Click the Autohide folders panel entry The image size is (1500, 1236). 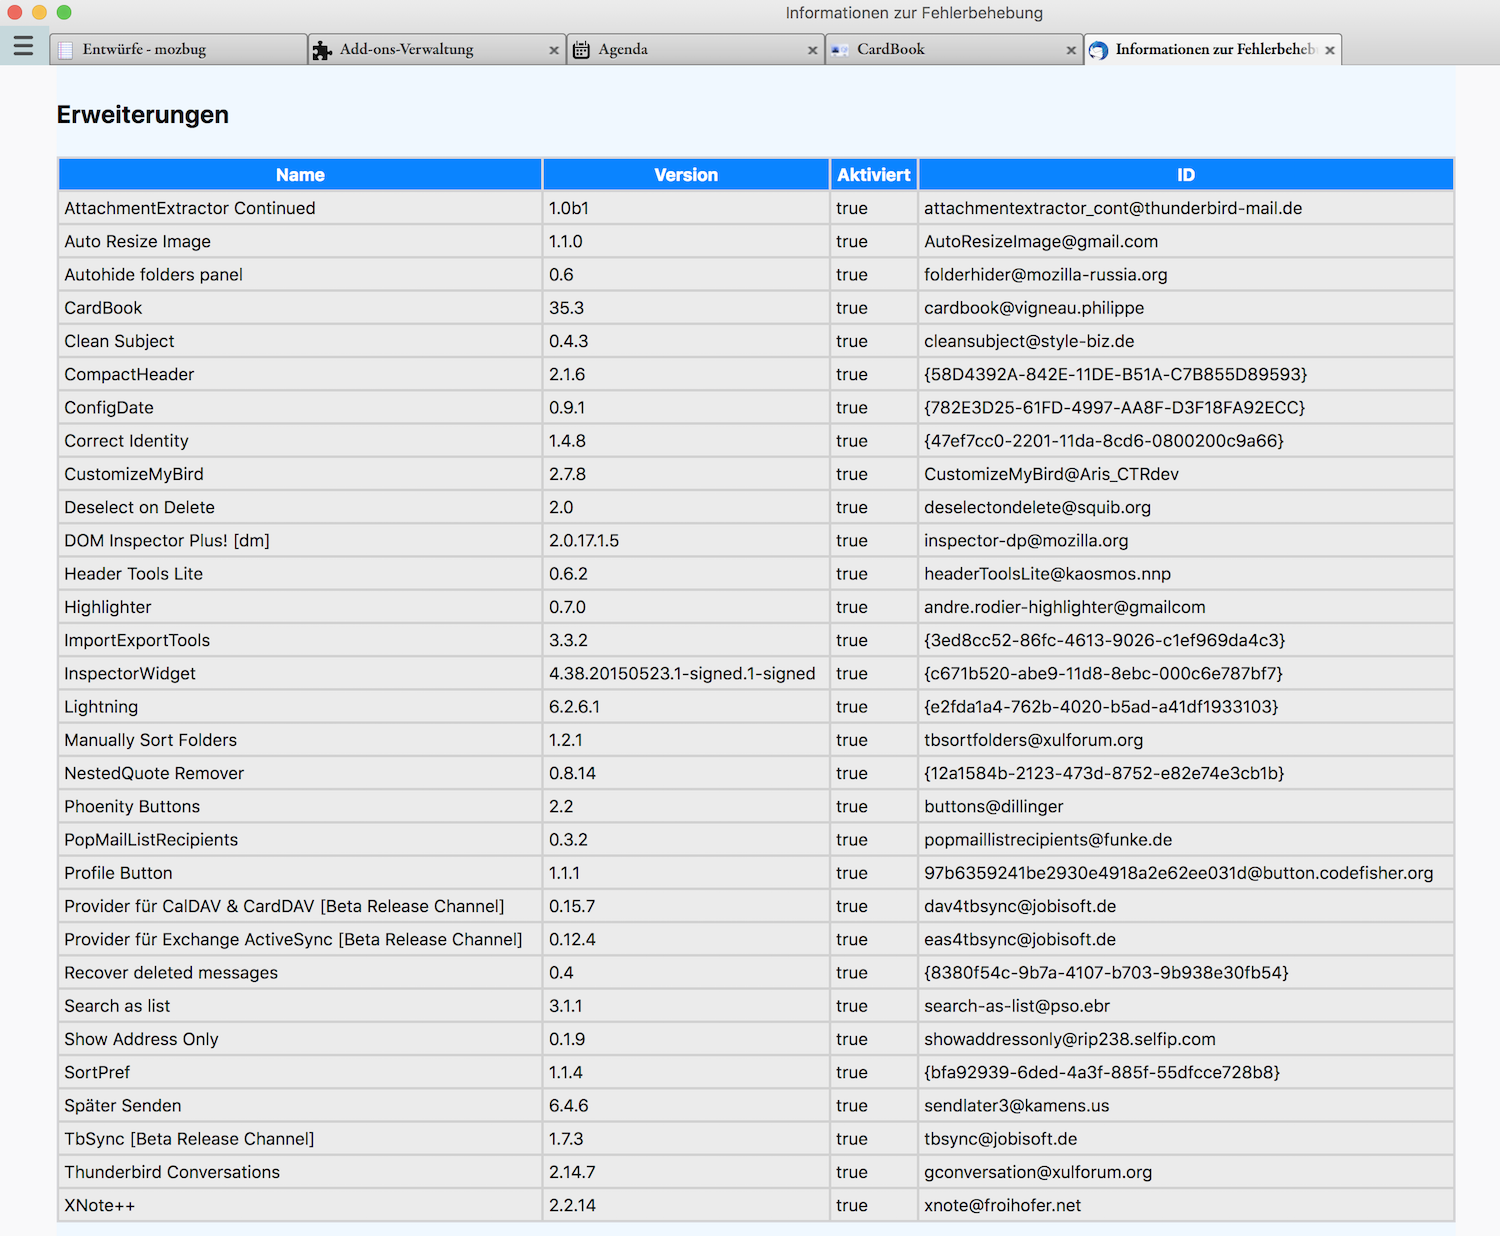click(x=300, y=275)
